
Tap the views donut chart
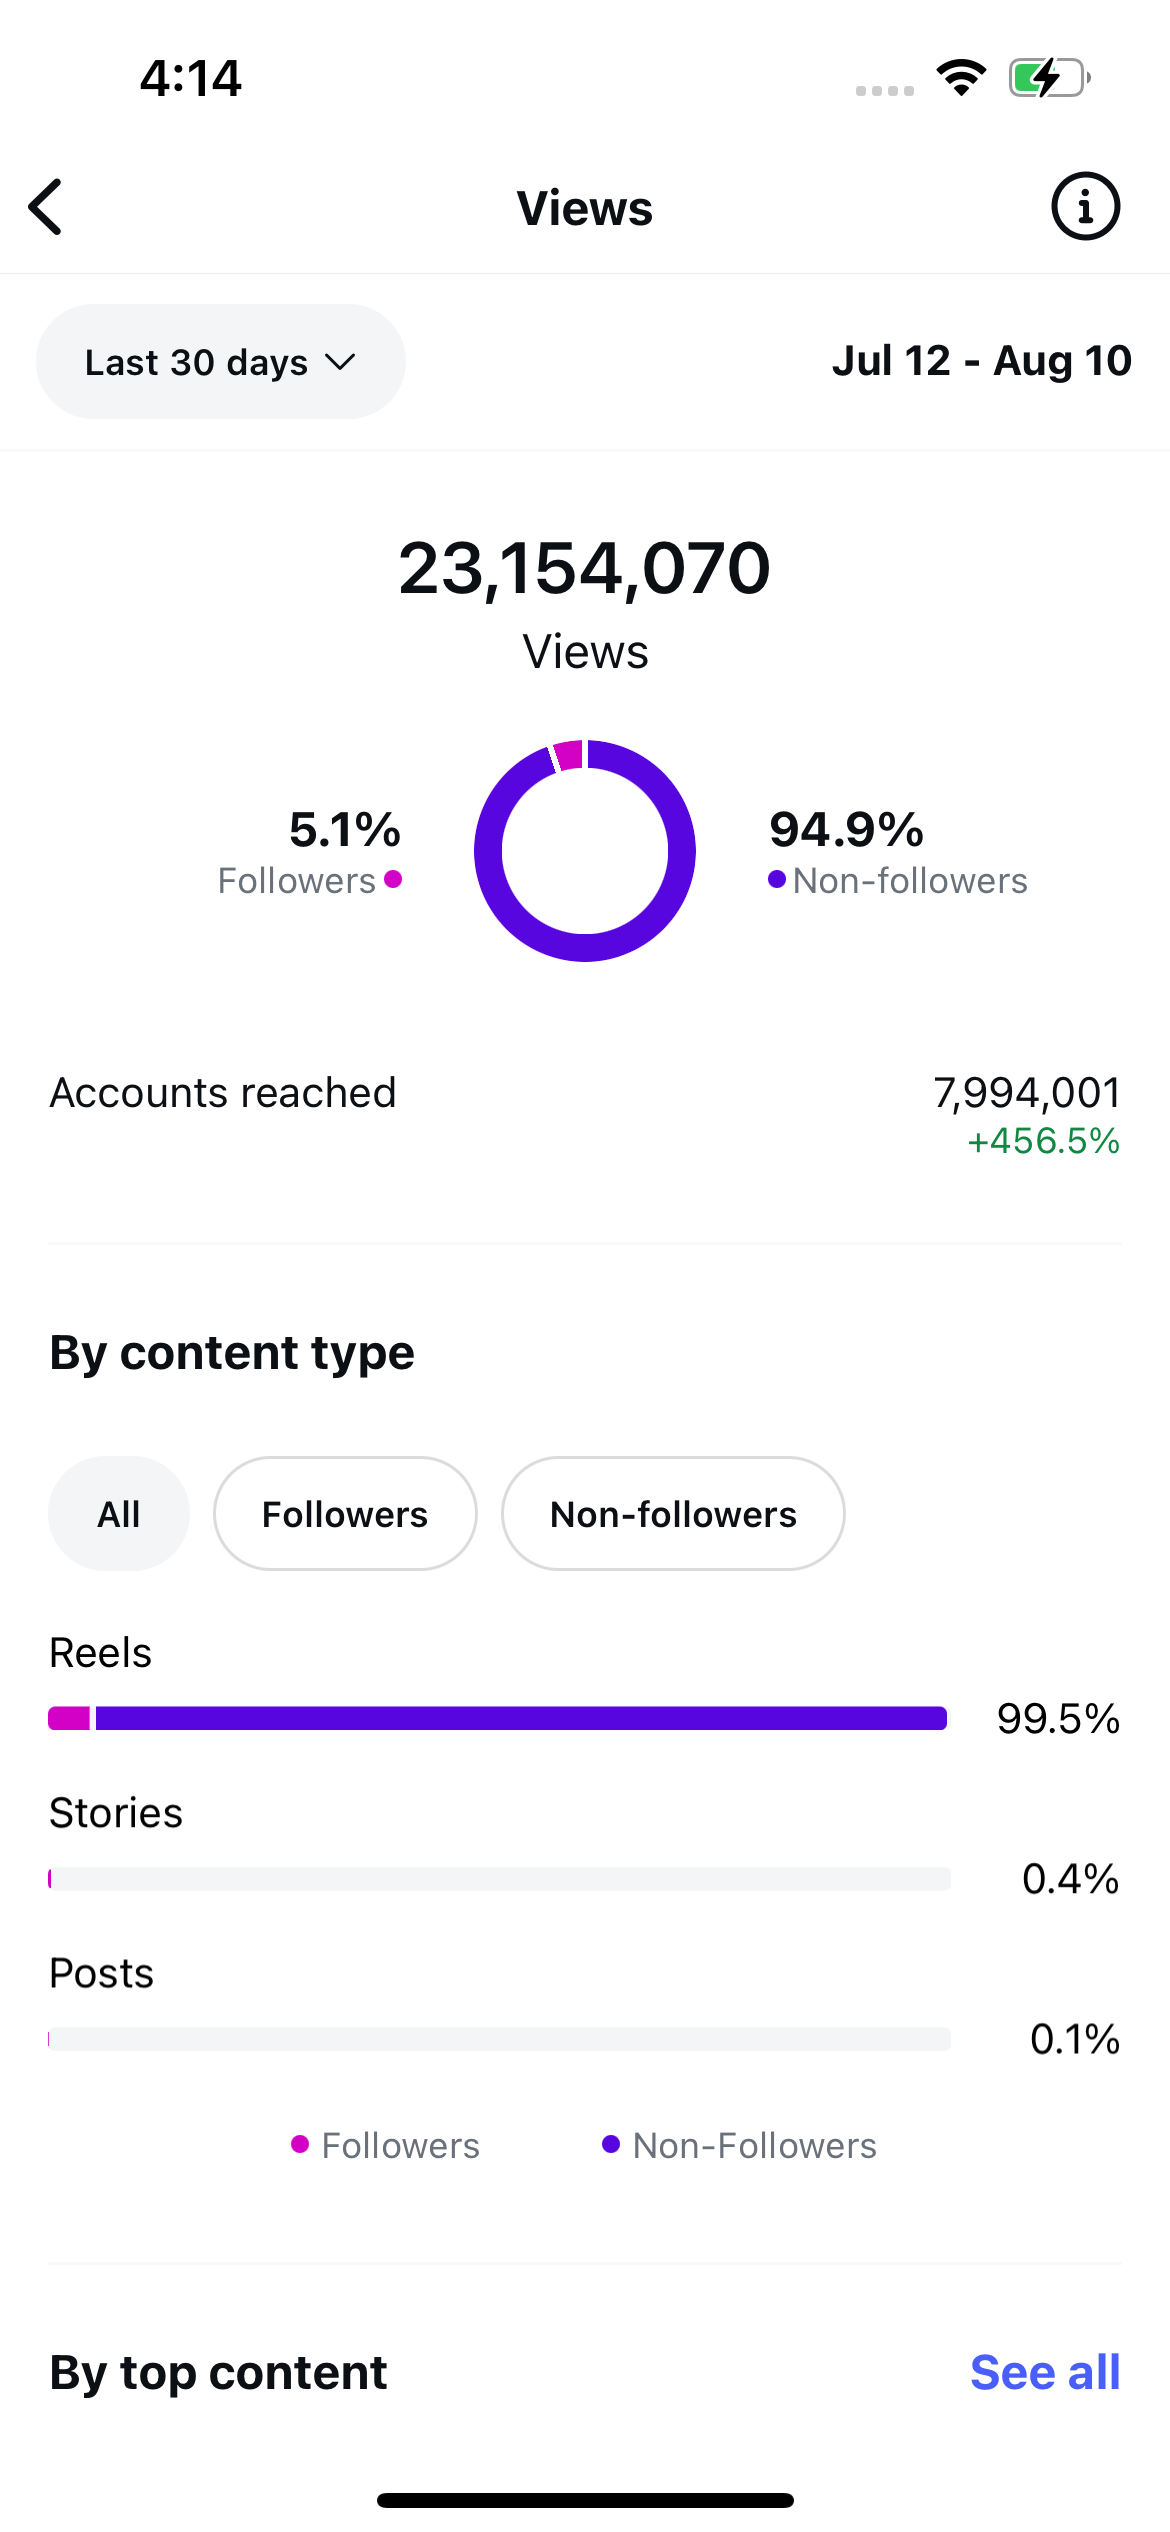click(x=585, y=850)
